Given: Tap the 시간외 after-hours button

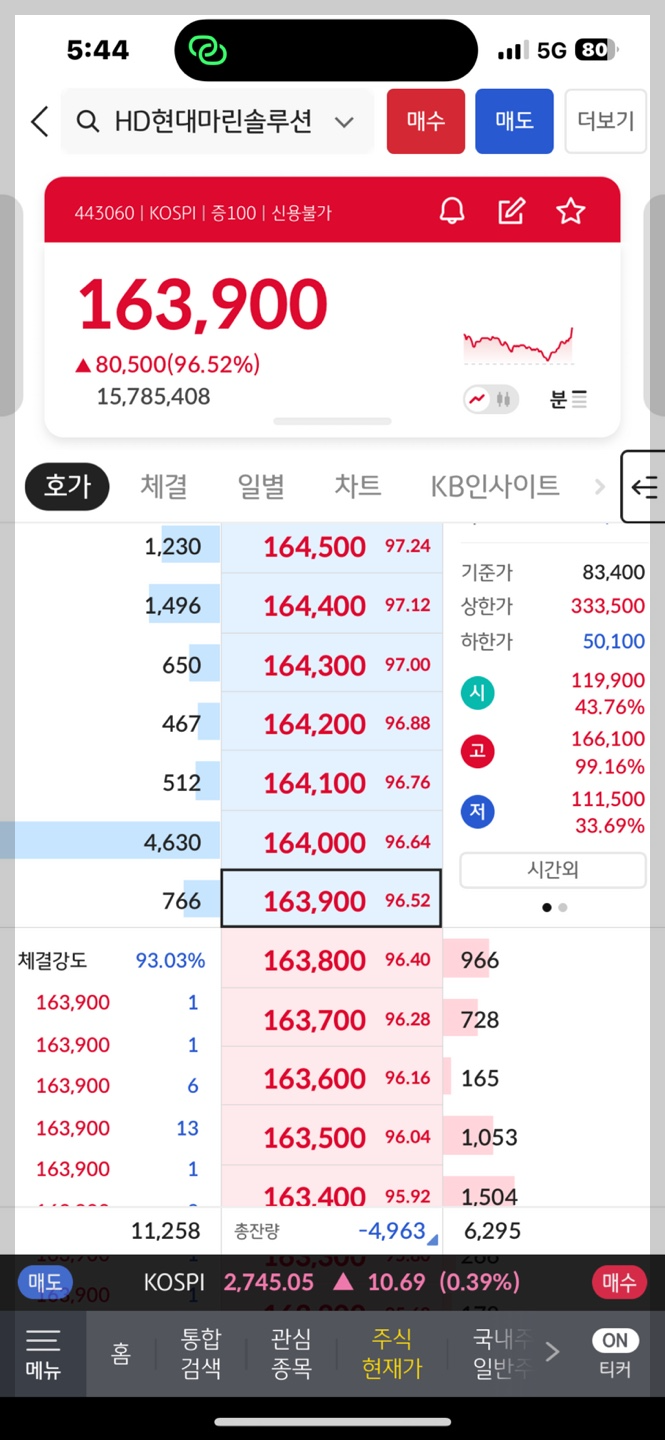Looking at the screenshot, I should click(x=552, y=870).
